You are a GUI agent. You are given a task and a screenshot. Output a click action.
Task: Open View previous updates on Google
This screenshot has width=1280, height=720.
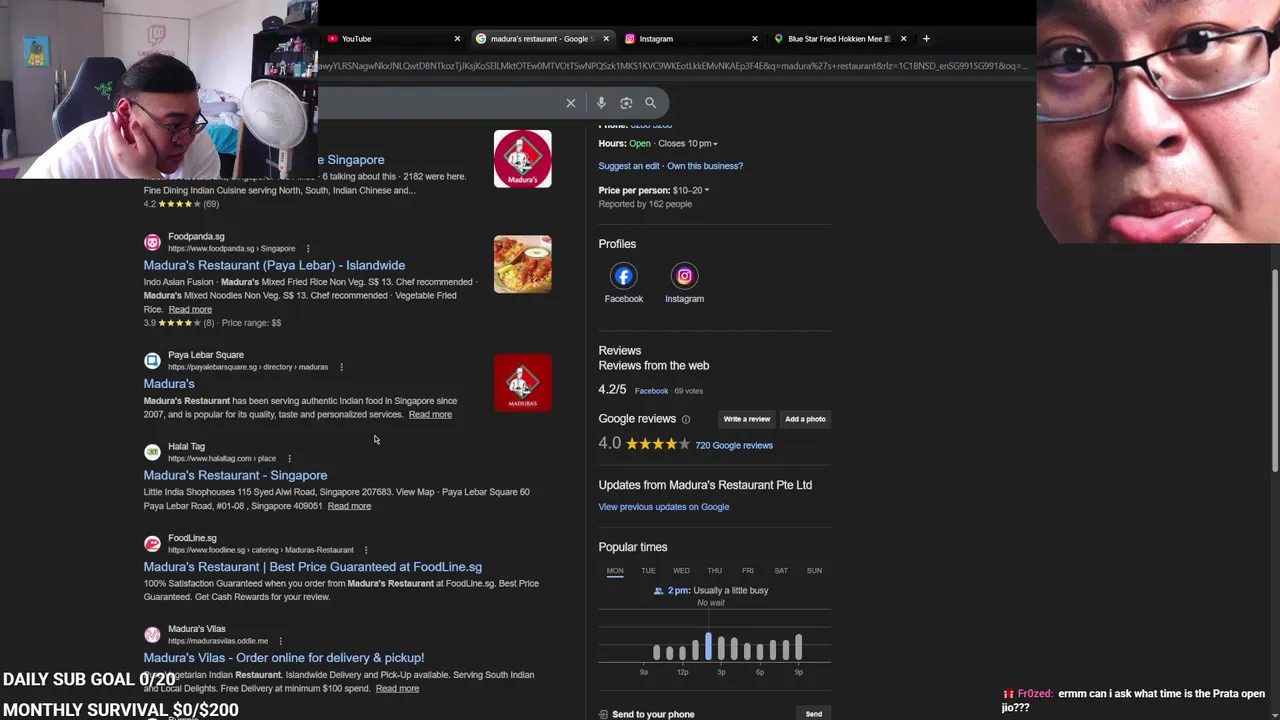pos(664,507)
